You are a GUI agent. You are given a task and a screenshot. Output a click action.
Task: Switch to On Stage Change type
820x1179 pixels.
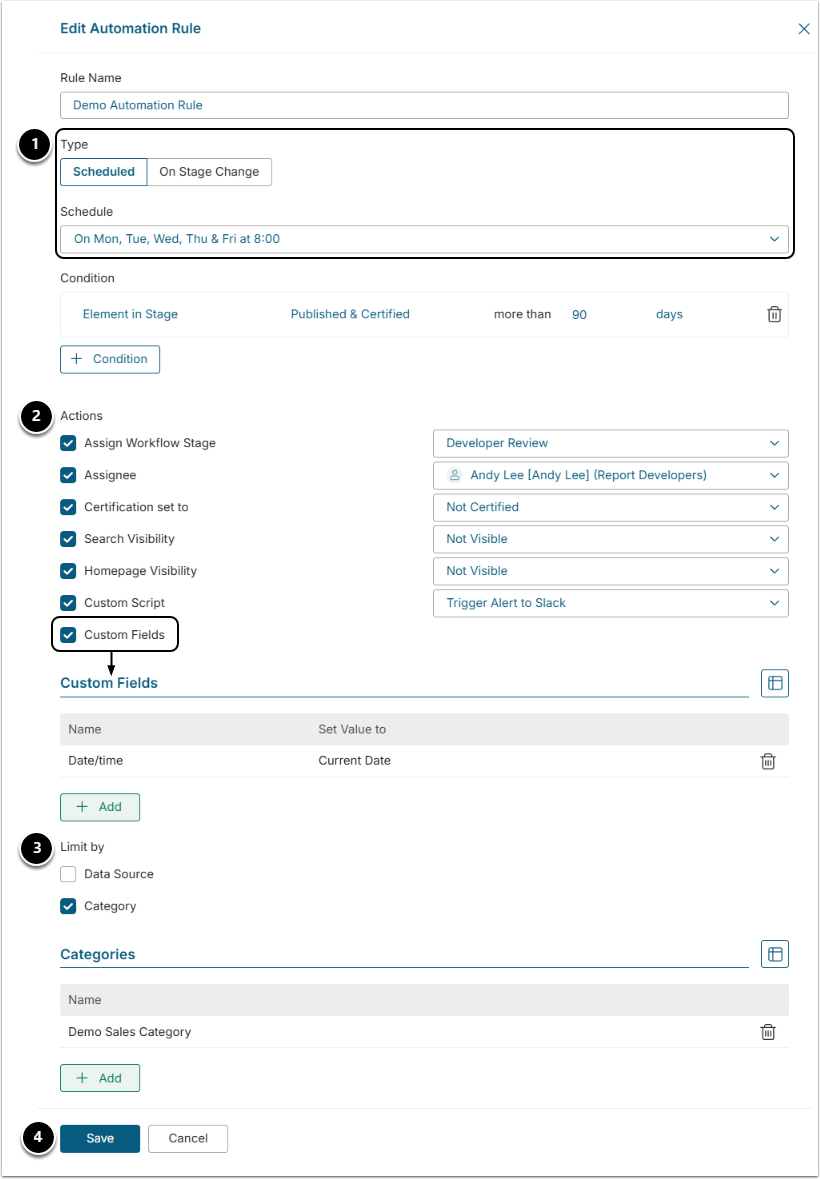(209, 172)
